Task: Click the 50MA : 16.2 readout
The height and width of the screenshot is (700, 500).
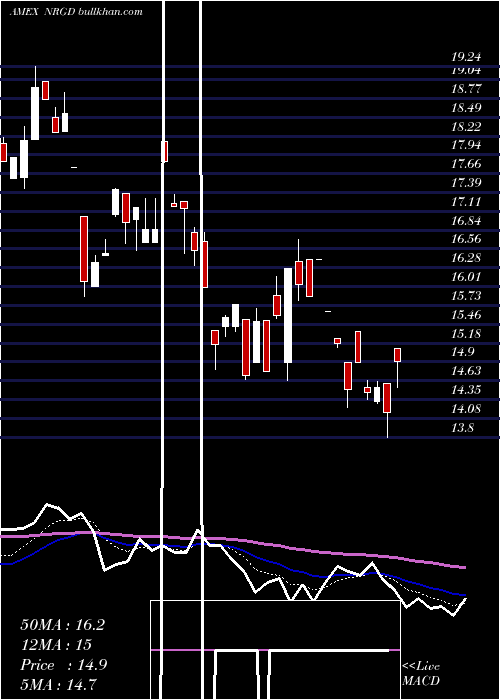Action: (x=62, y=625)
